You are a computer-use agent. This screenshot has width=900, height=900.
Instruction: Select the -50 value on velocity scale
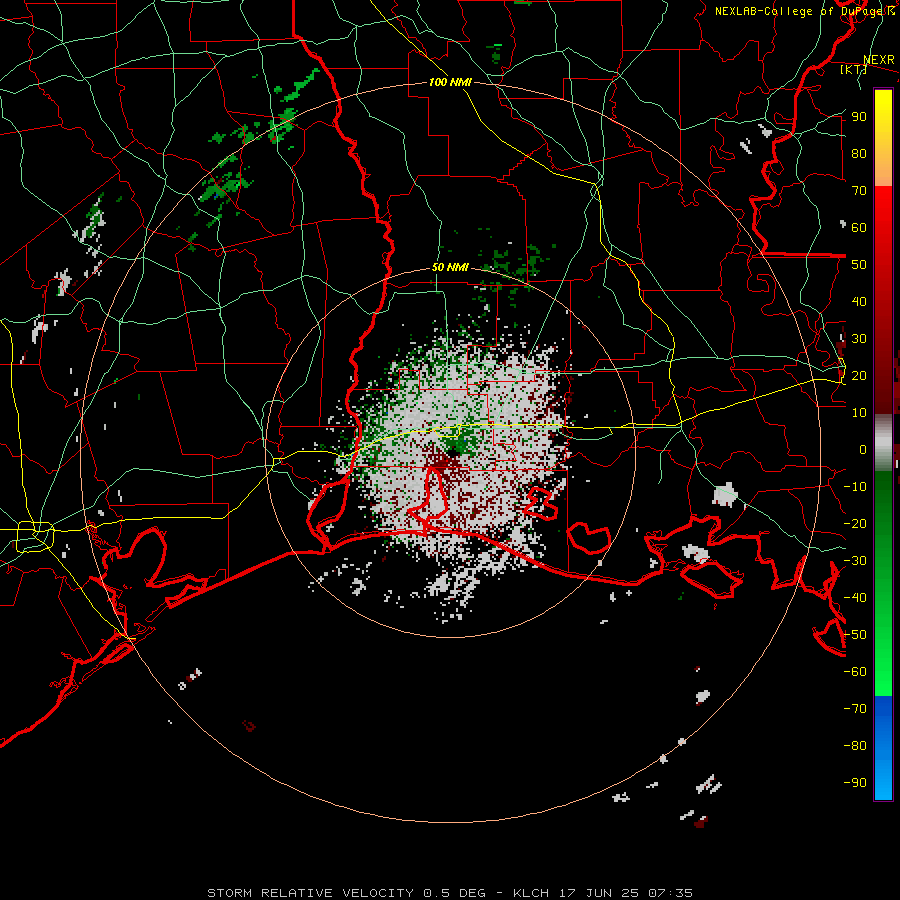(x=855, y=635)
